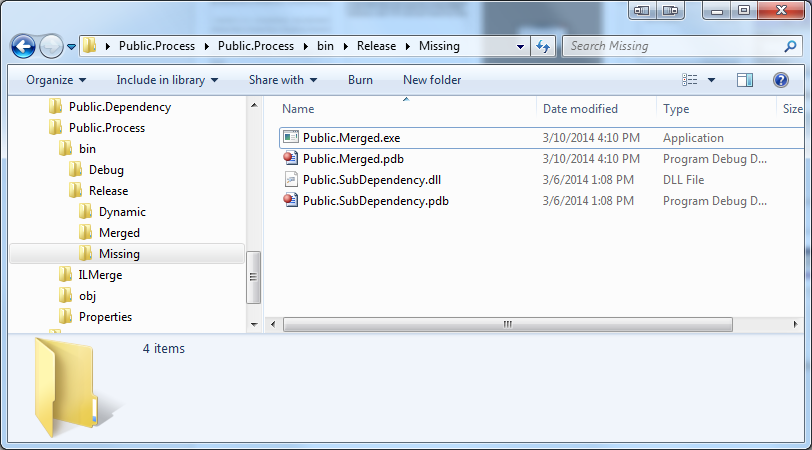Expand the Include in library menu

coord(167,80)
